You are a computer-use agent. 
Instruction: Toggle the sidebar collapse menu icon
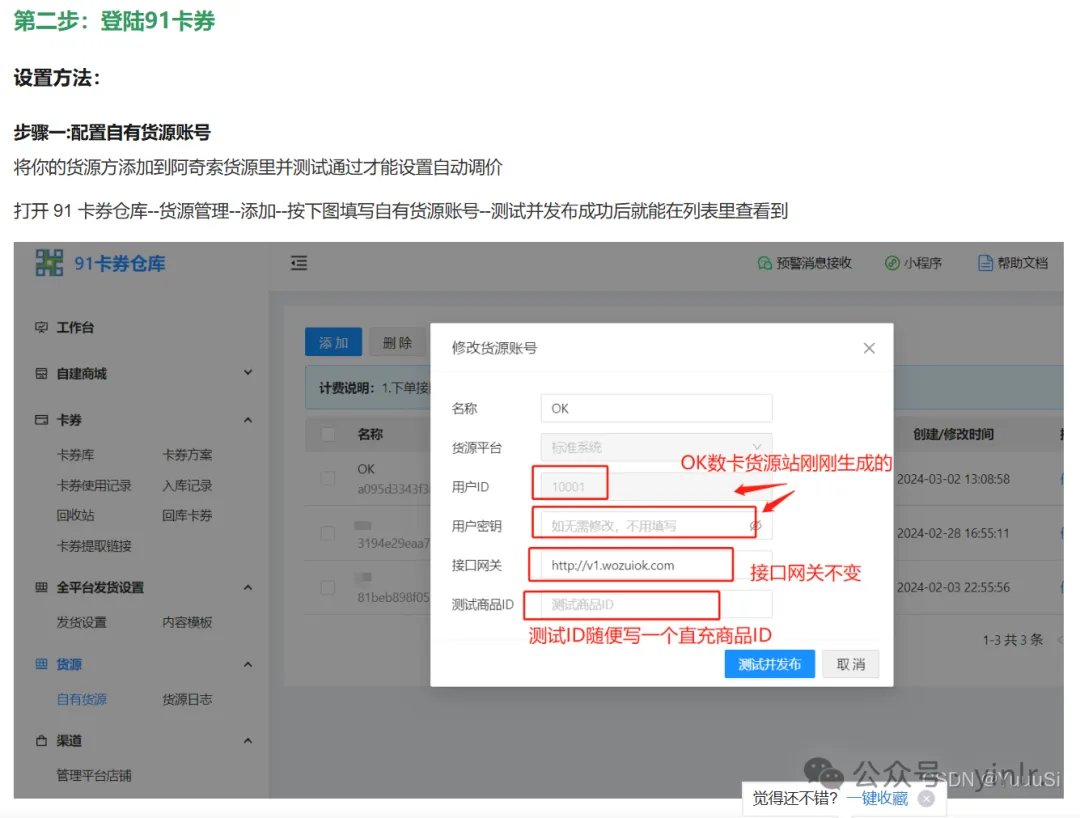[299, 263]
